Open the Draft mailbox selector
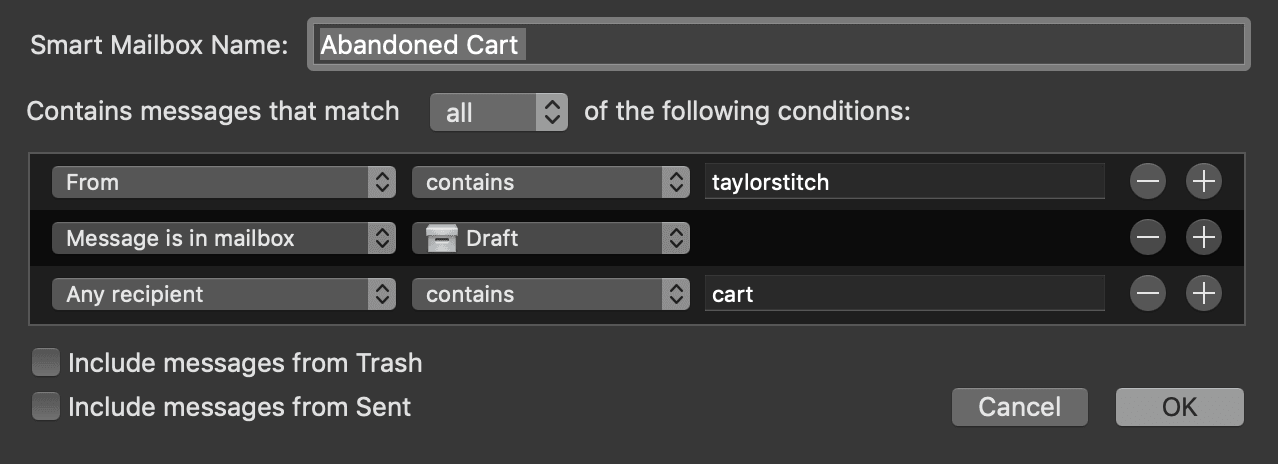 [550, 238]
